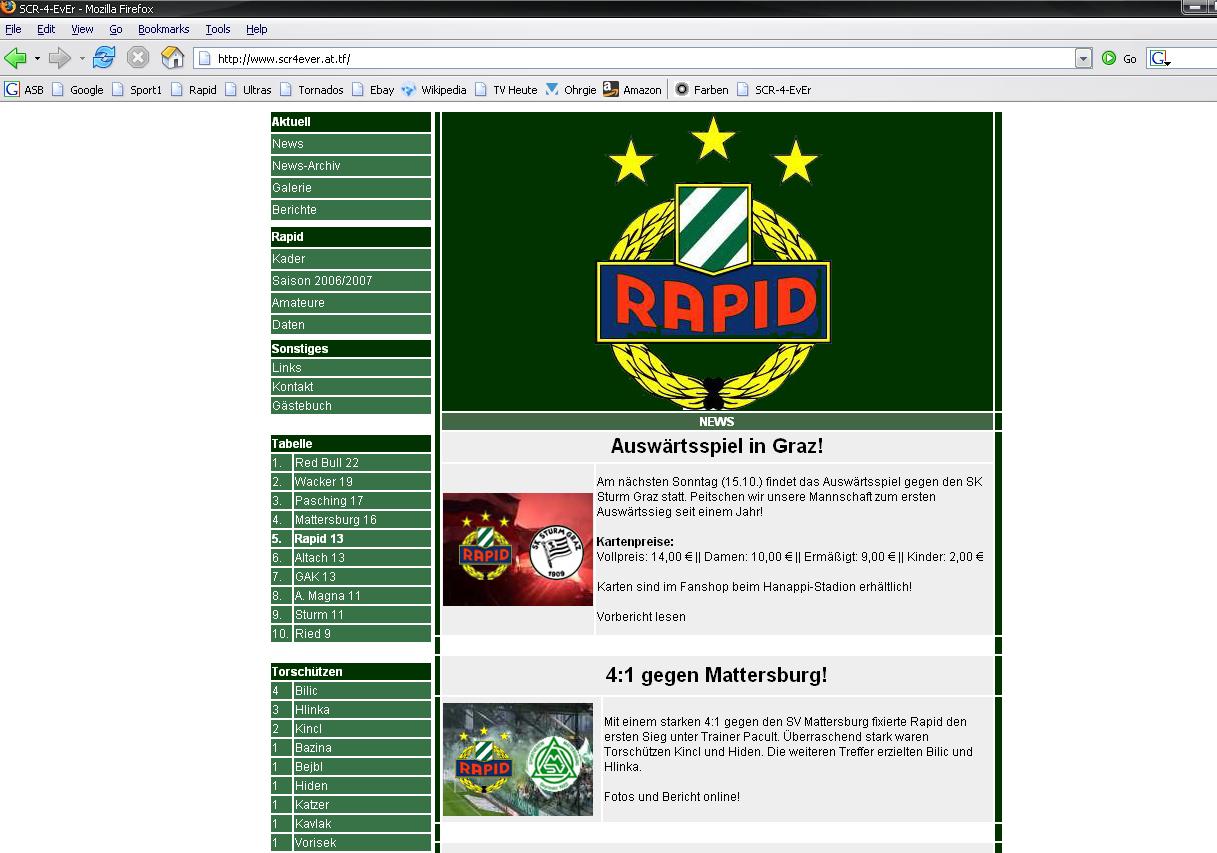Click Pasching 17 table row
The image size is (1217, 853).
[x=351, y=501]
